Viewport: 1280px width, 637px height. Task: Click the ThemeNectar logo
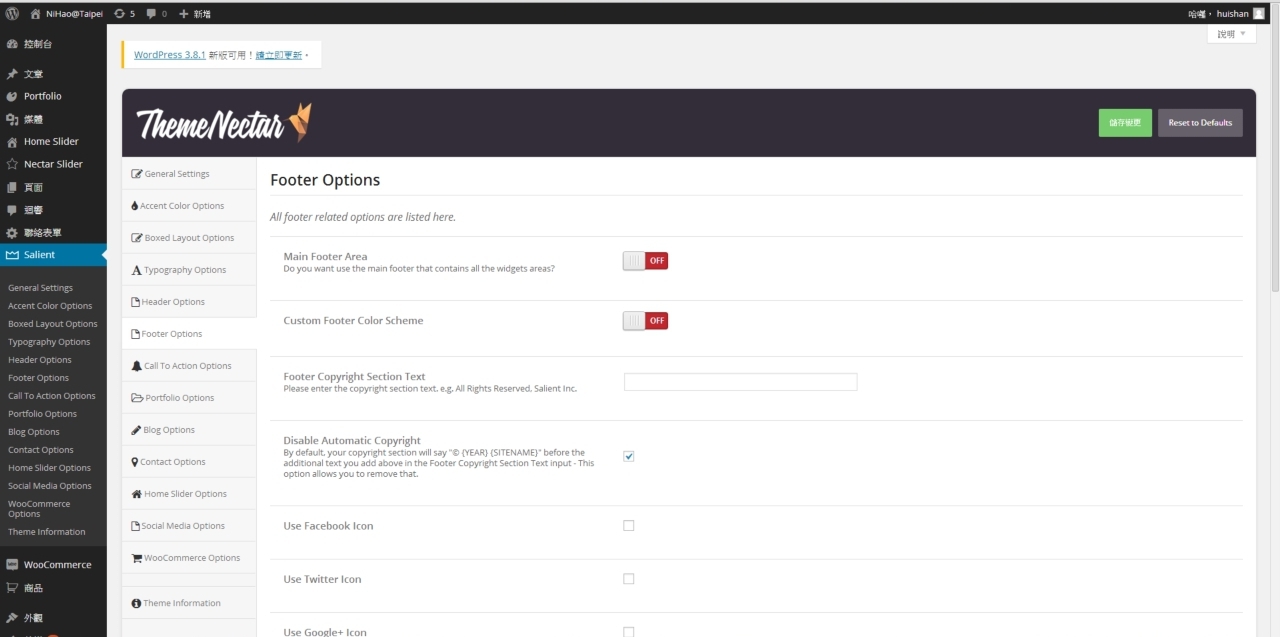click(x=224, y=123)
